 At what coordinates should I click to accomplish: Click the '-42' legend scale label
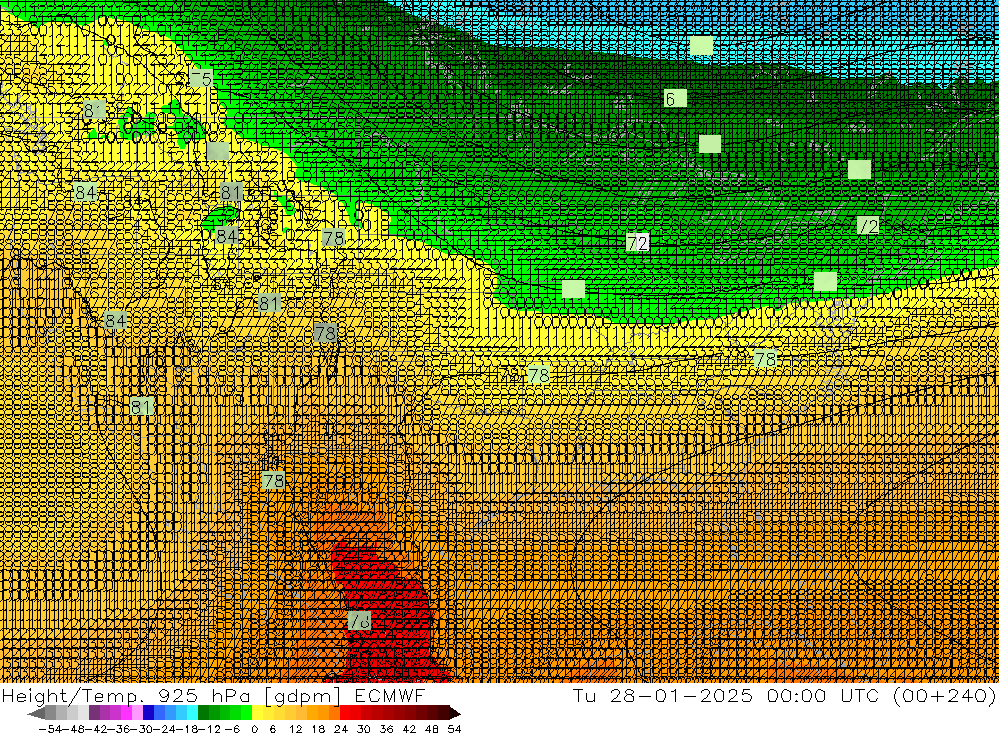(x=96, y=729)
